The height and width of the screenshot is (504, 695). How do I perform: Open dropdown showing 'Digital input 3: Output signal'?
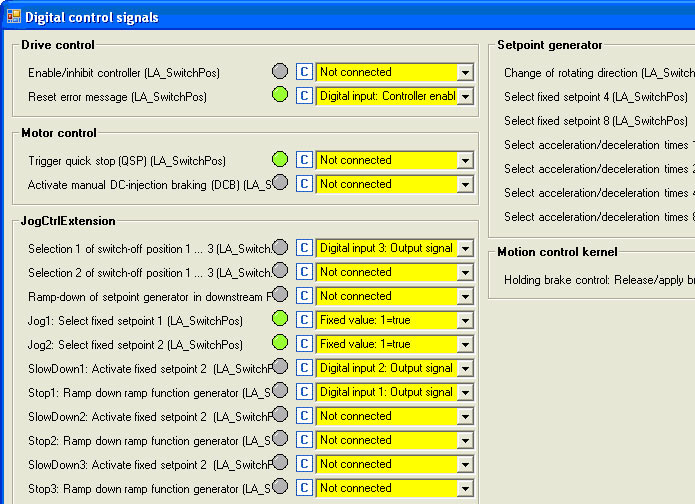tap(465, 248)
